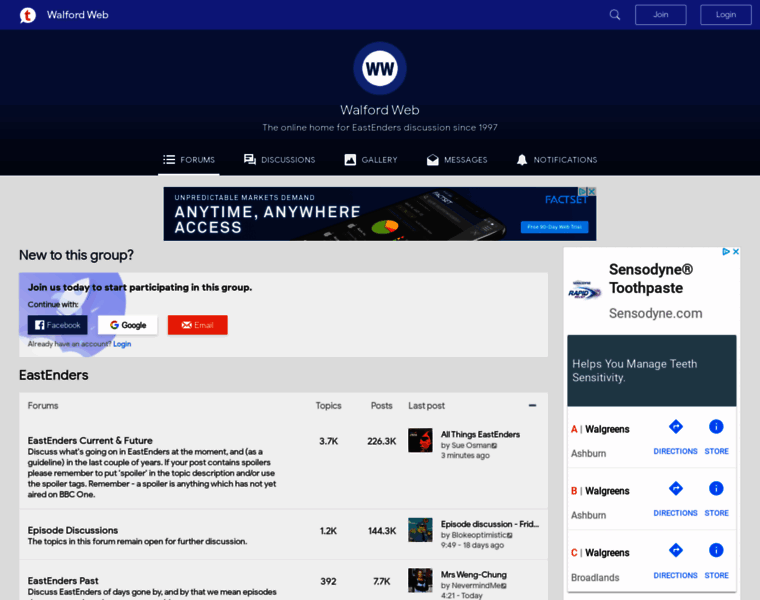Switch to the Forums tab
Screen dimensions: 760x600
(189, 160)
